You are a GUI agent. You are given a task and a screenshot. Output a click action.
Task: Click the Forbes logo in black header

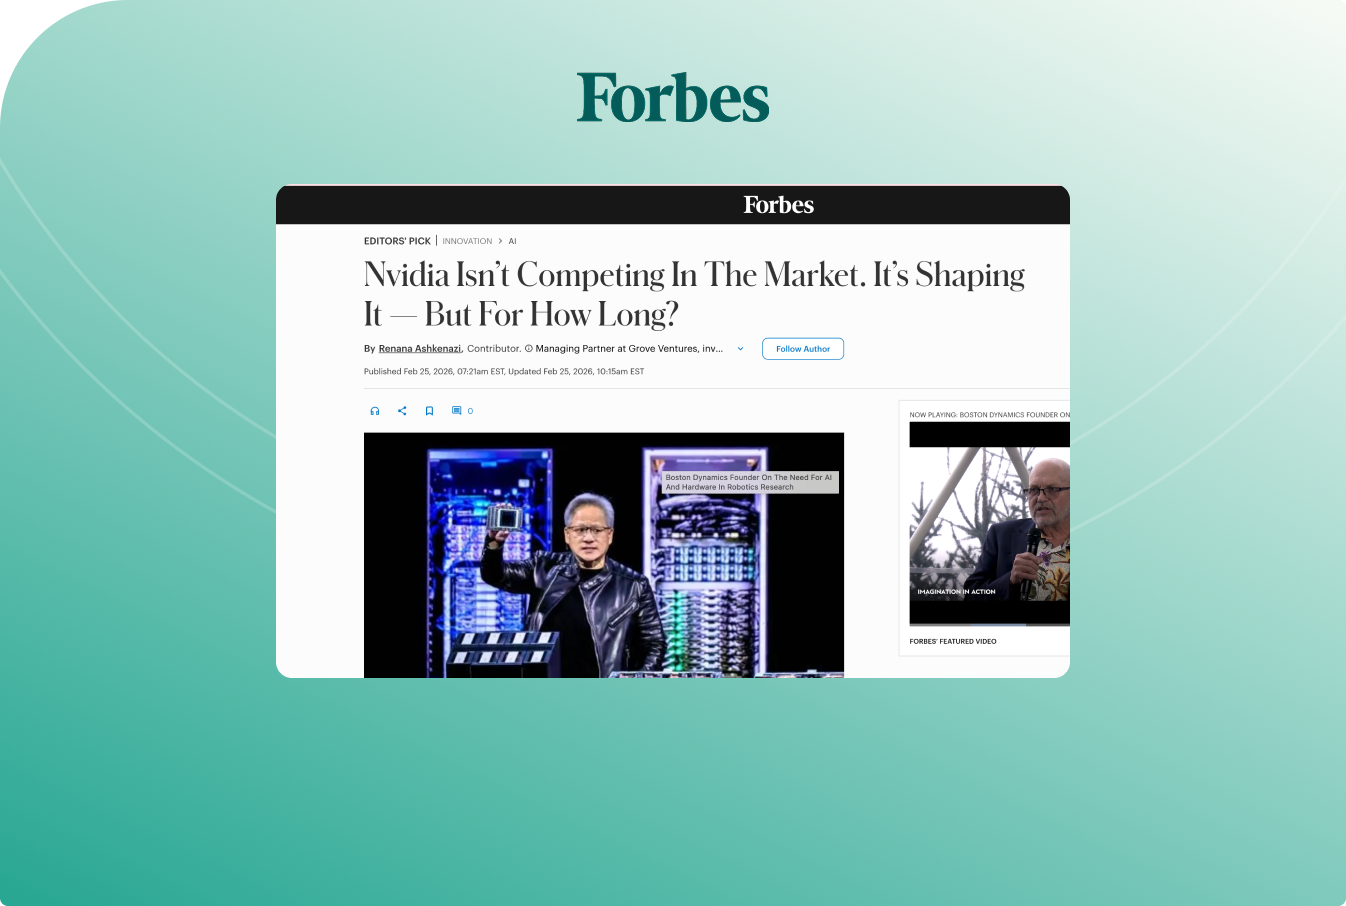click(778, 205)
